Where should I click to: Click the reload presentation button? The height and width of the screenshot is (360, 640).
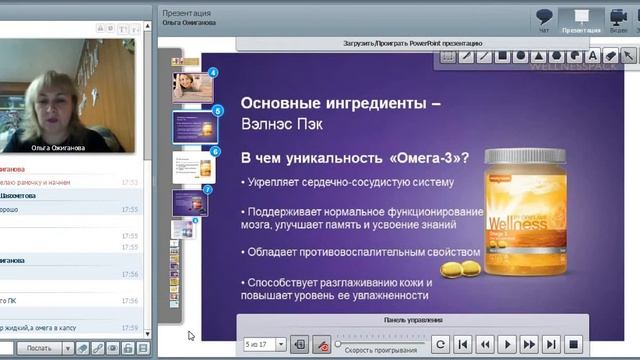point(440,345)
